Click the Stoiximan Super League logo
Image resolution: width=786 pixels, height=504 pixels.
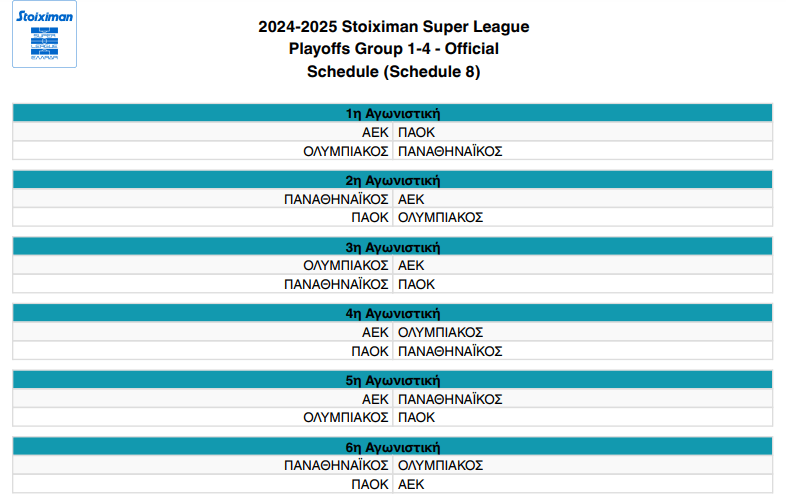pos(44,35)
